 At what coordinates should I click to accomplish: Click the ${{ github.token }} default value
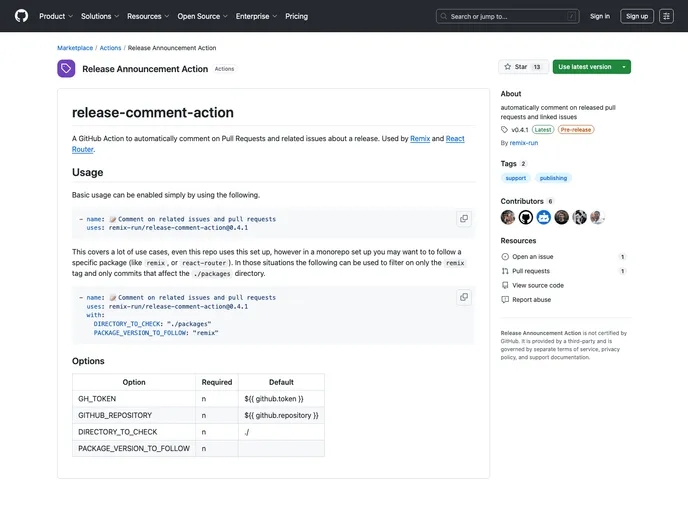pos(274,399)
